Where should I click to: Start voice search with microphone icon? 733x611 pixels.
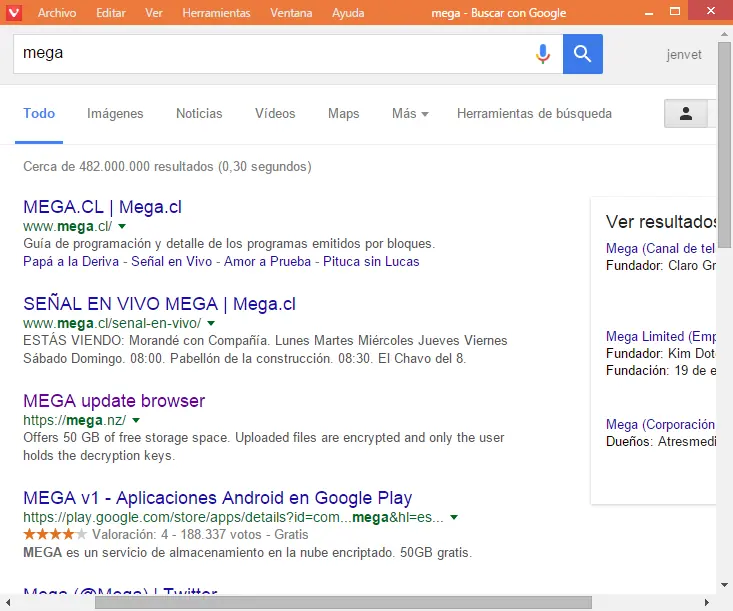click(543, 54)
